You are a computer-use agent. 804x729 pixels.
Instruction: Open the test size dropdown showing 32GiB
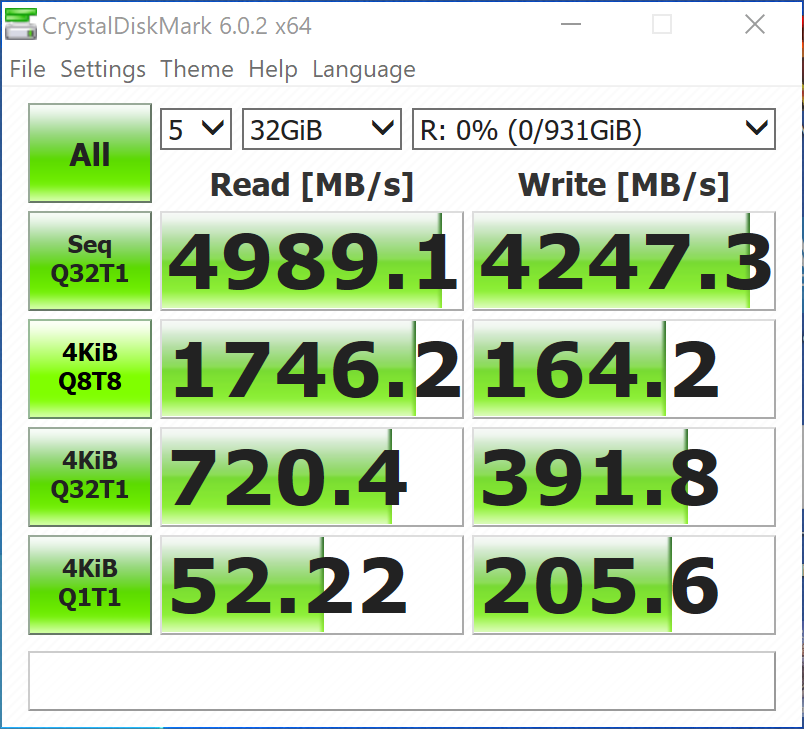[x=321, y=129]
